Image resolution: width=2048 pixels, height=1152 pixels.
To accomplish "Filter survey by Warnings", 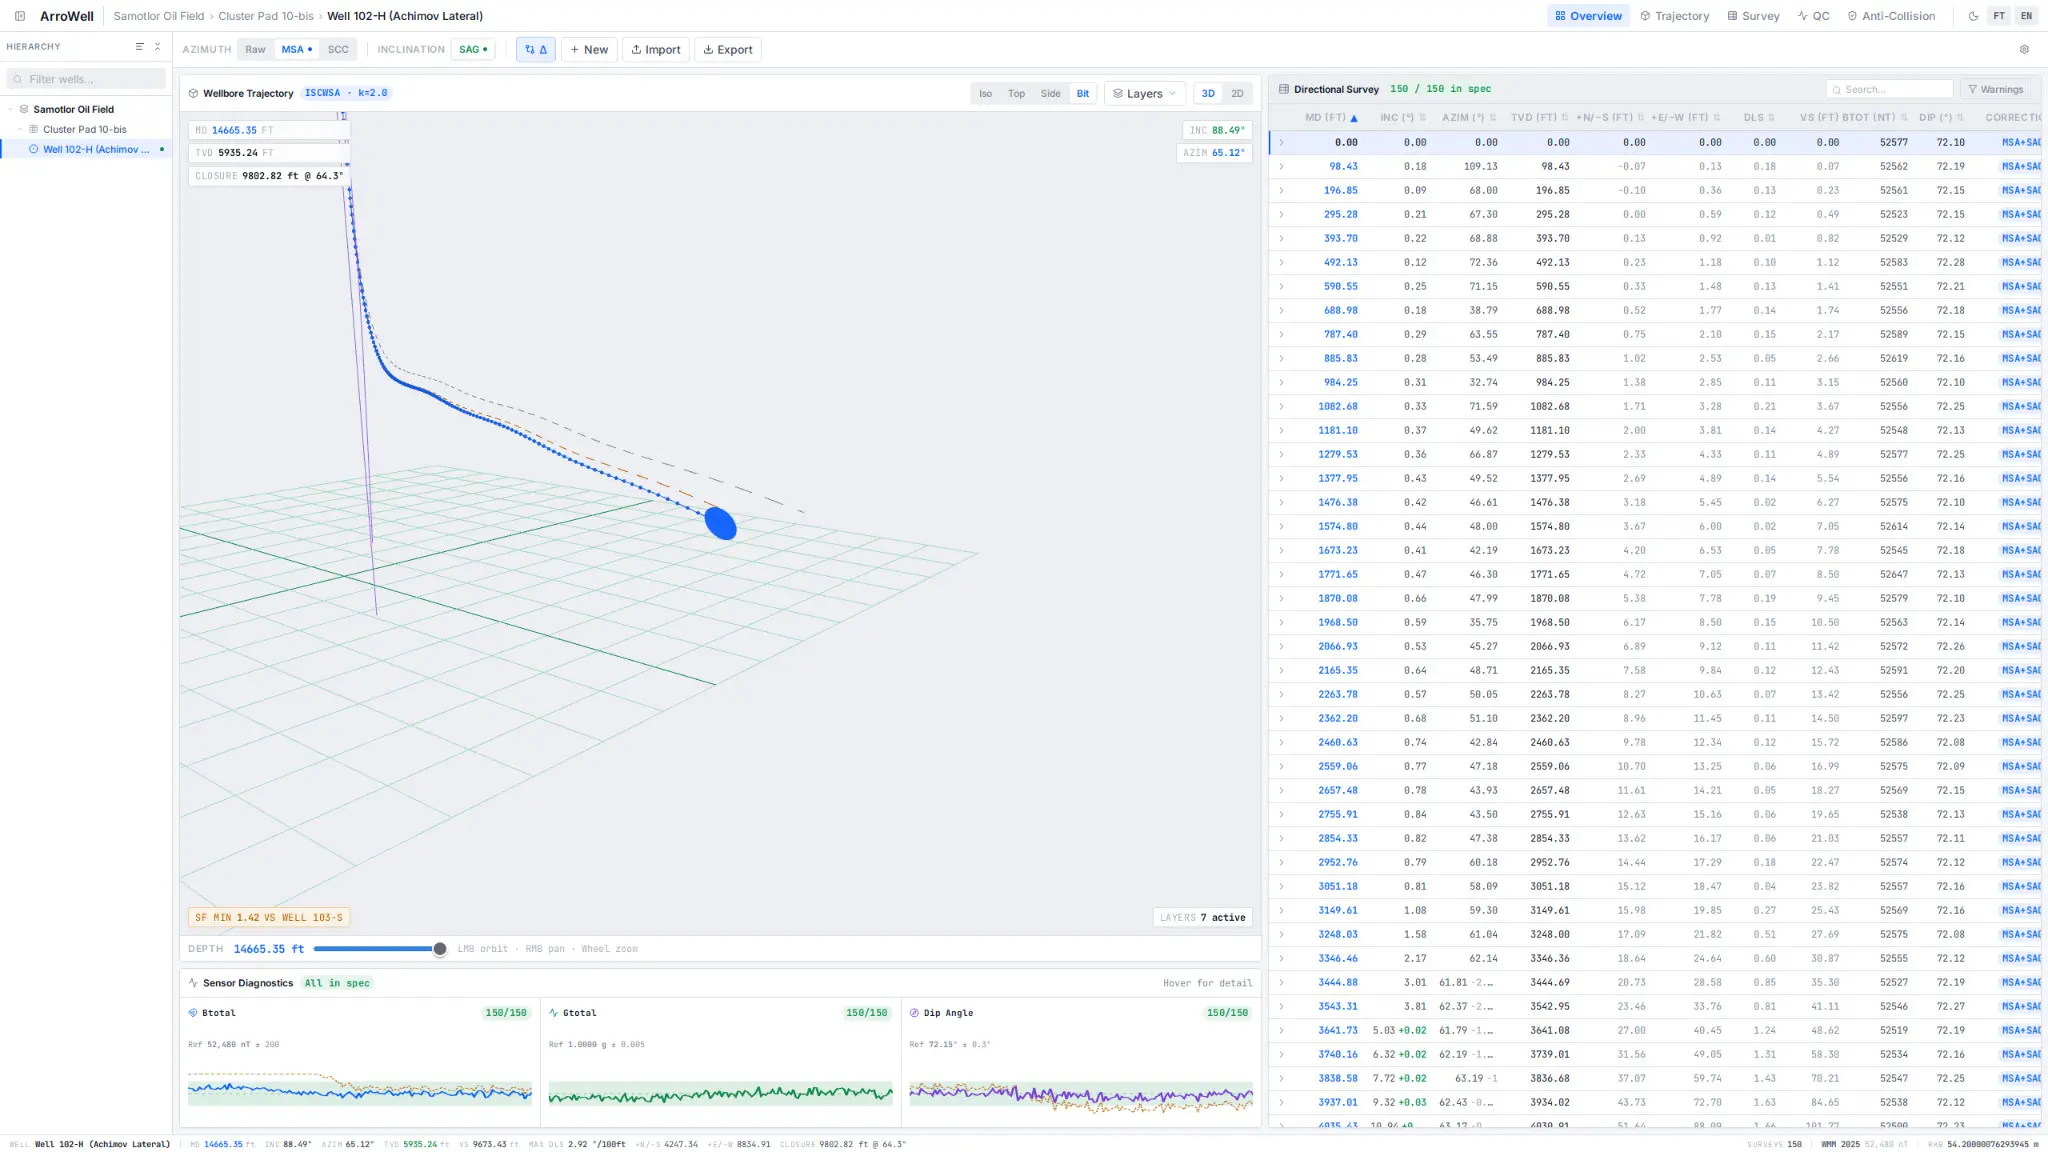I will coord(1995,89).
